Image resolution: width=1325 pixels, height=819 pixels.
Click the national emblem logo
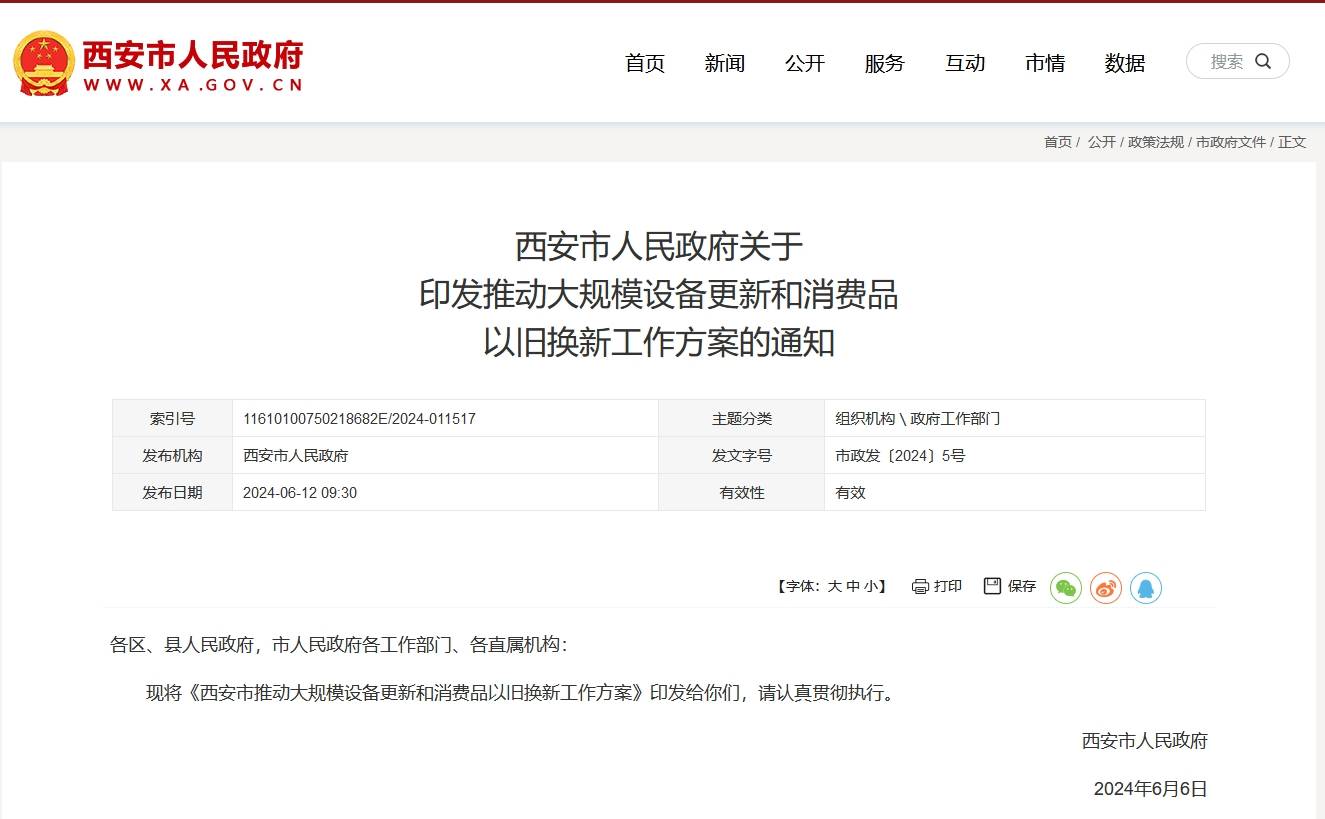coord(43,63)
